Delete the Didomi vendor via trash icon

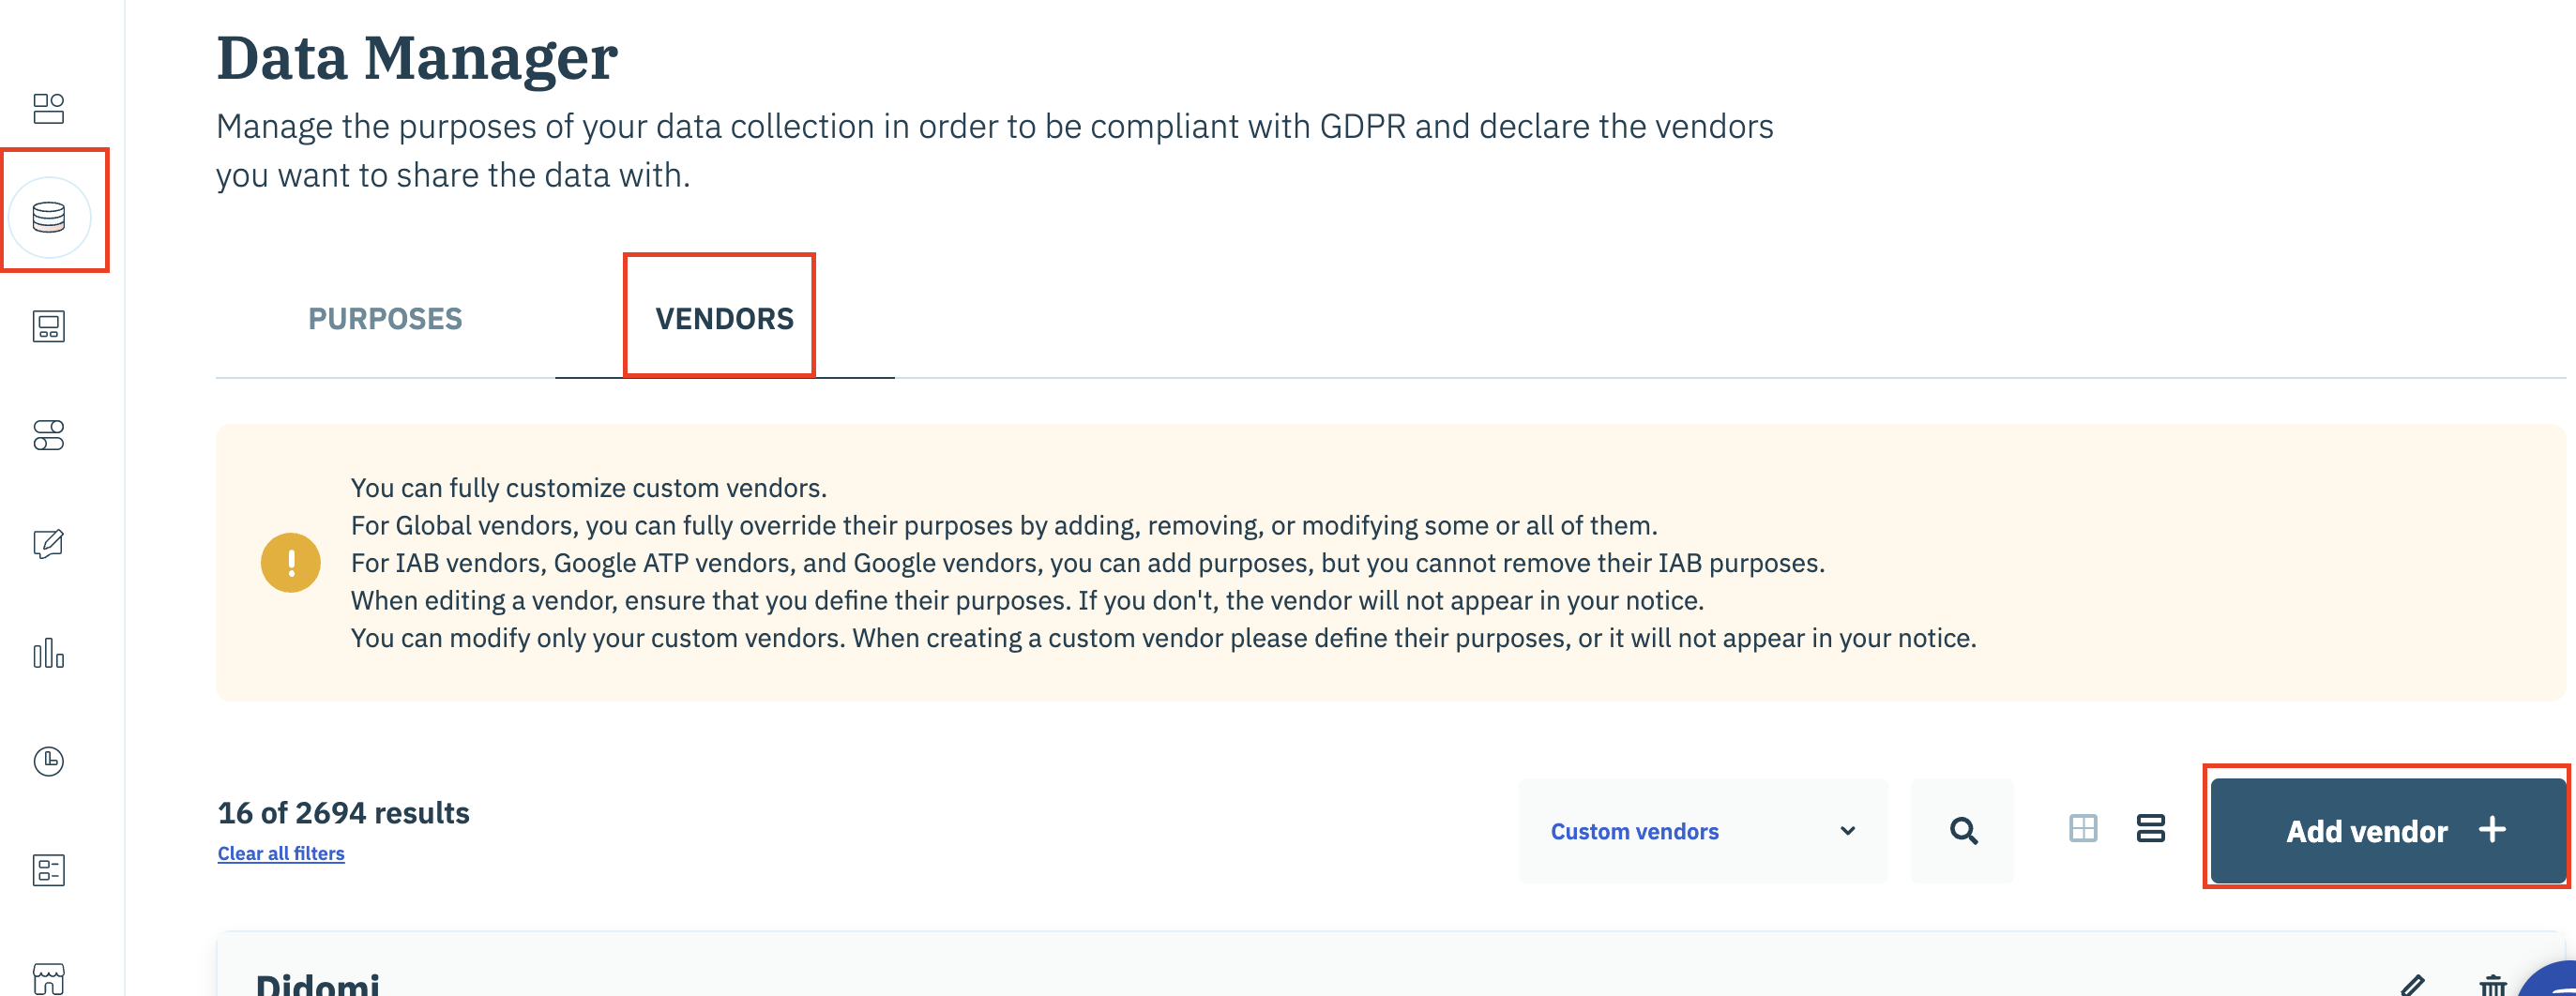(2493, 986)
